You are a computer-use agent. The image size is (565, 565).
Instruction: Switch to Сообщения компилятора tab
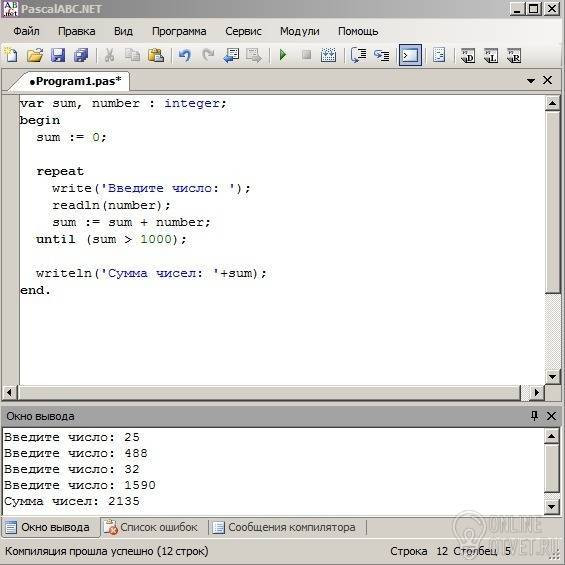[284, 528]
